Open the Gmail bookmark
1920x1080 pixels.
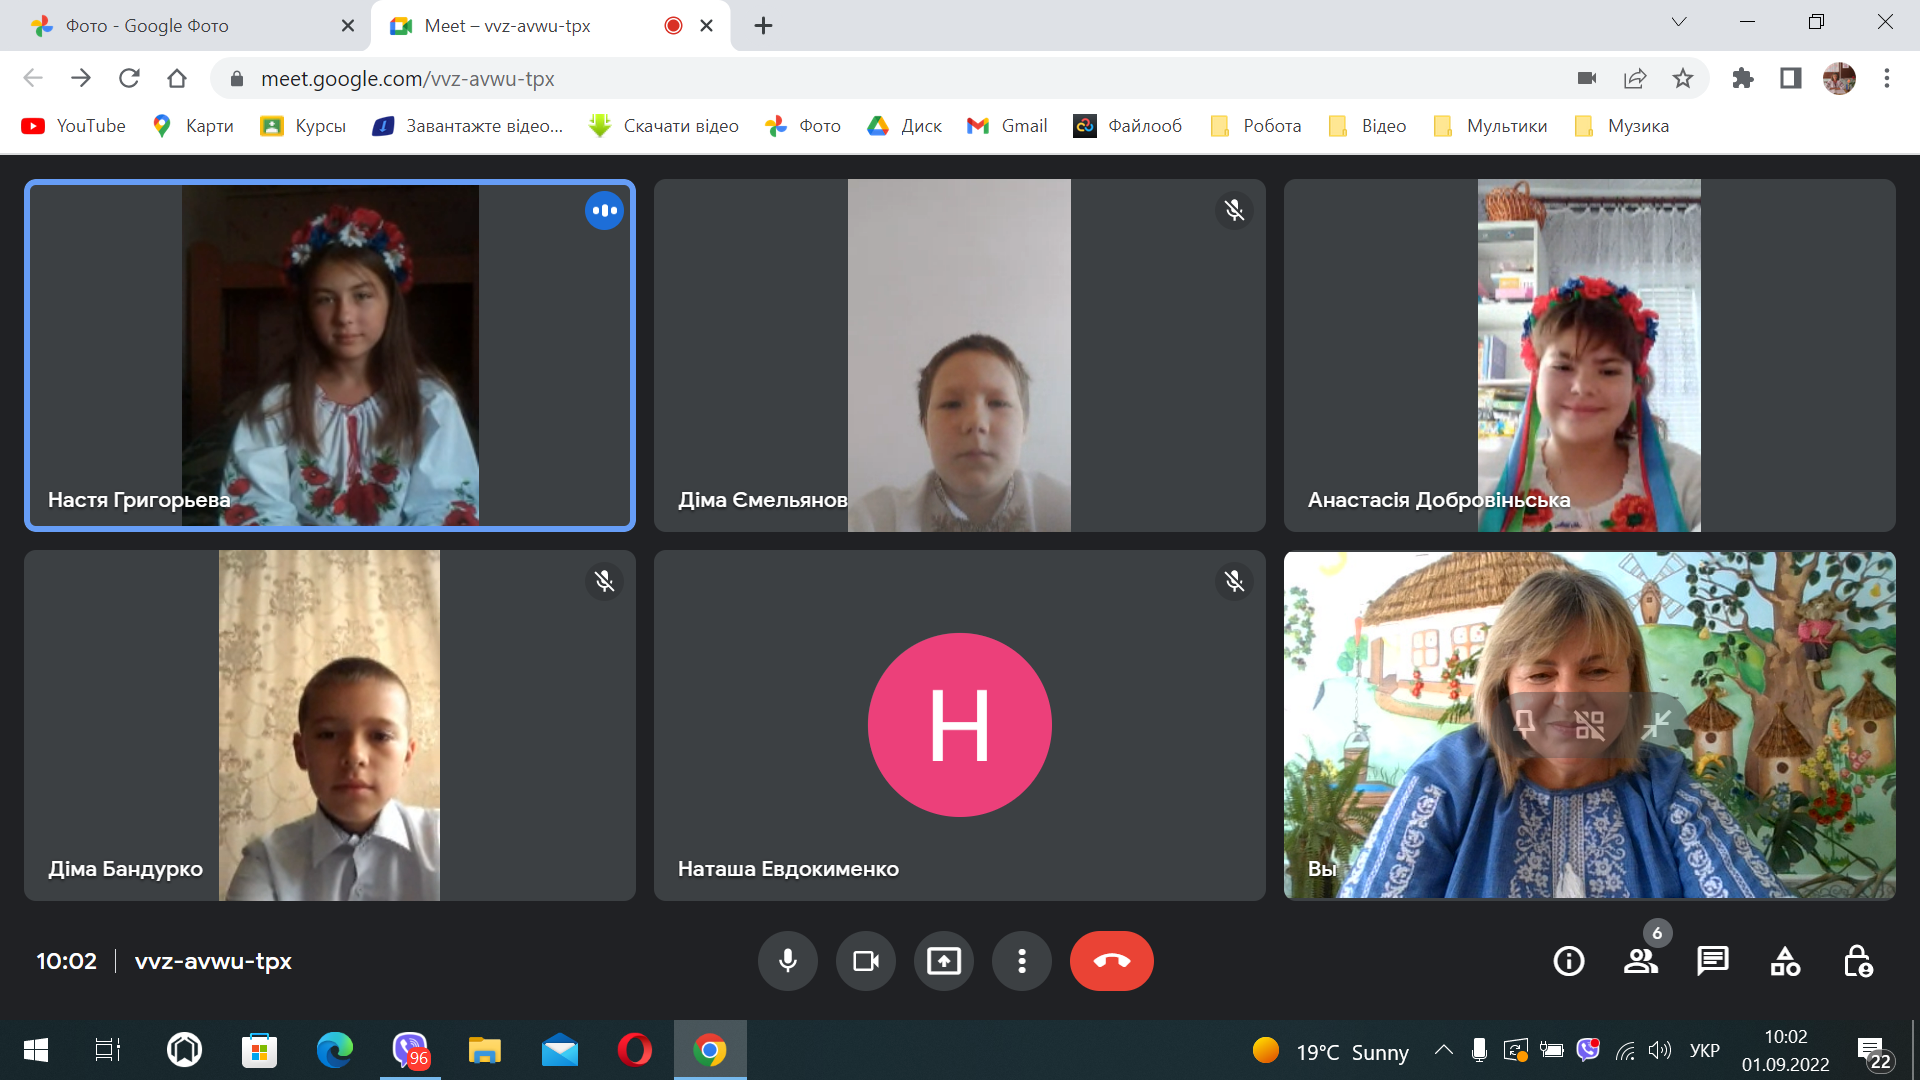(1007, 126)
